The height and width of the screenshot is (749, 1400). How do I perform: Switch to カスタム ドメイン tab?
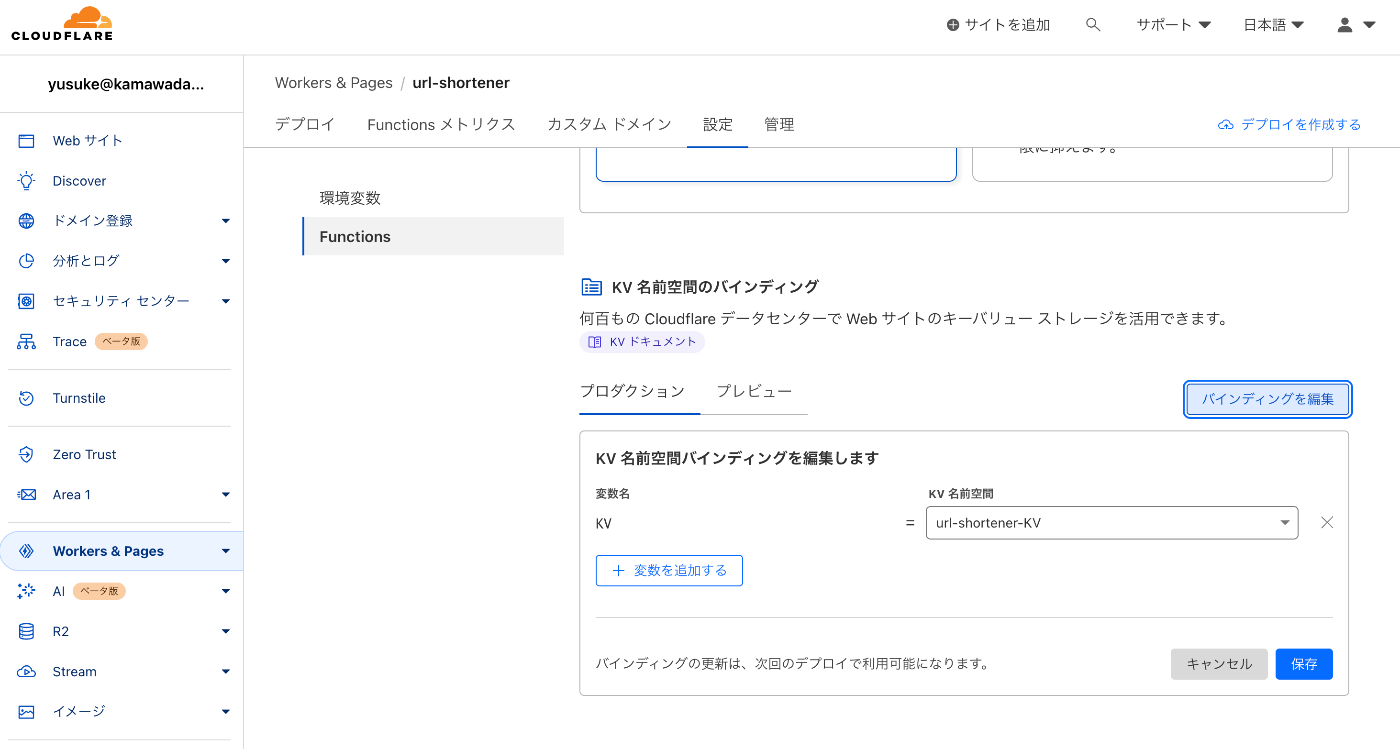pos(609,124)
